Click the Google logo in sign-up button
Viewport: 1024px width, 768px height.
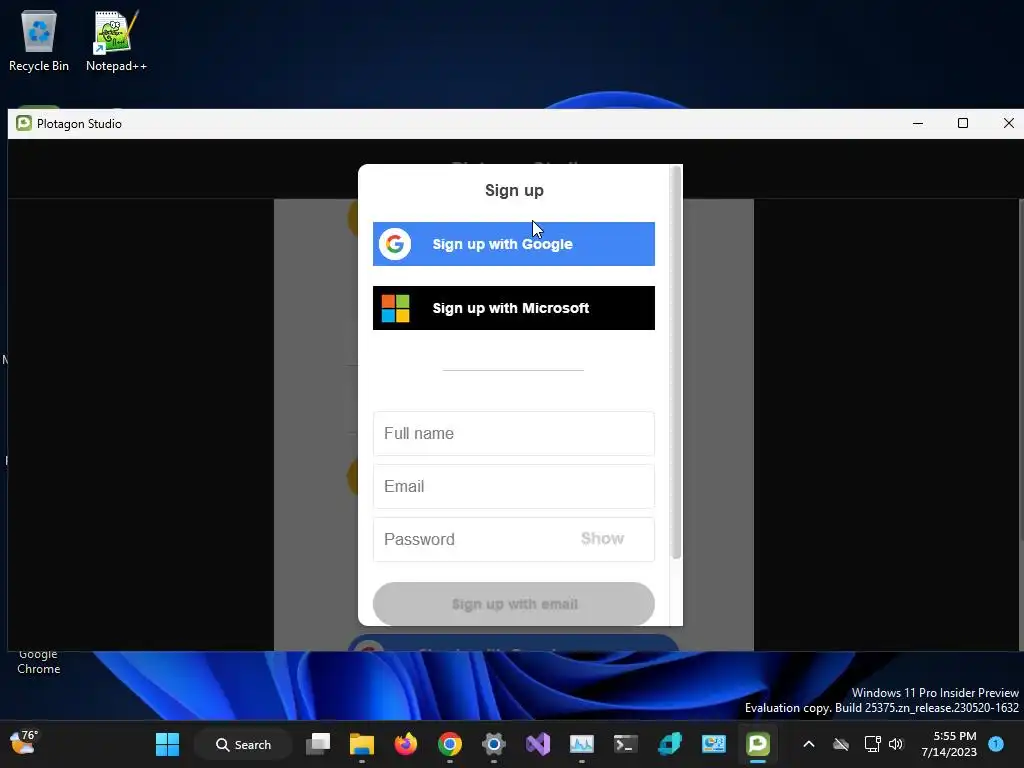click(x=395, y=244)
